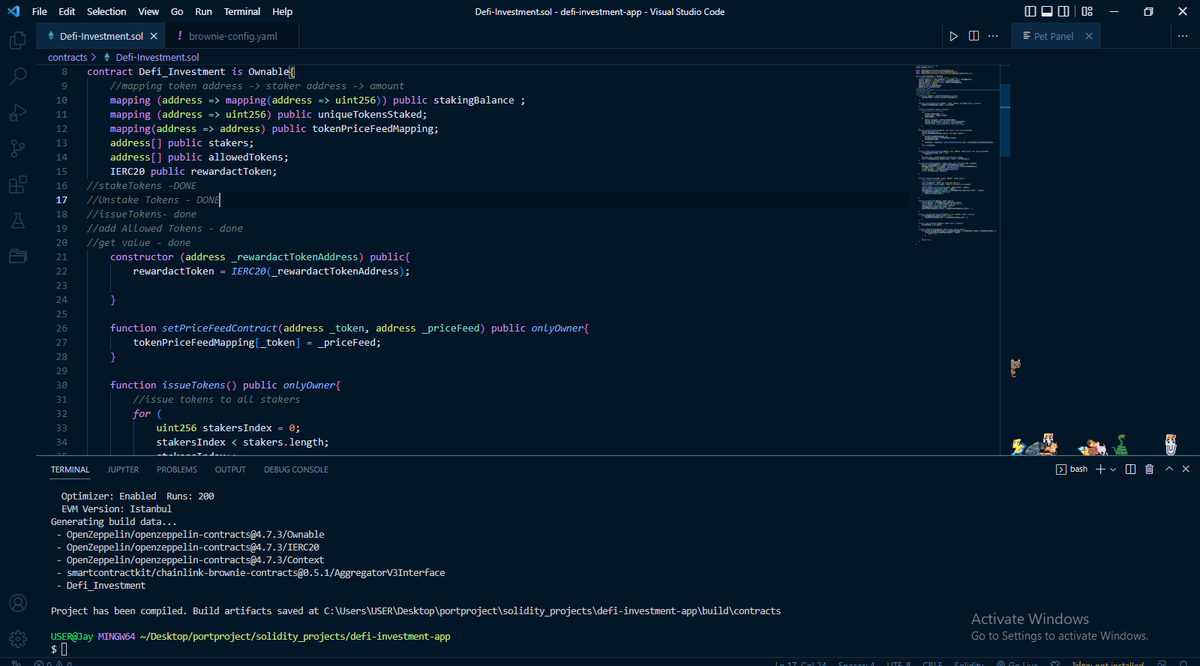Switch to the OUTPUT panel tab
1200x666 pixels.
(230, 469)
